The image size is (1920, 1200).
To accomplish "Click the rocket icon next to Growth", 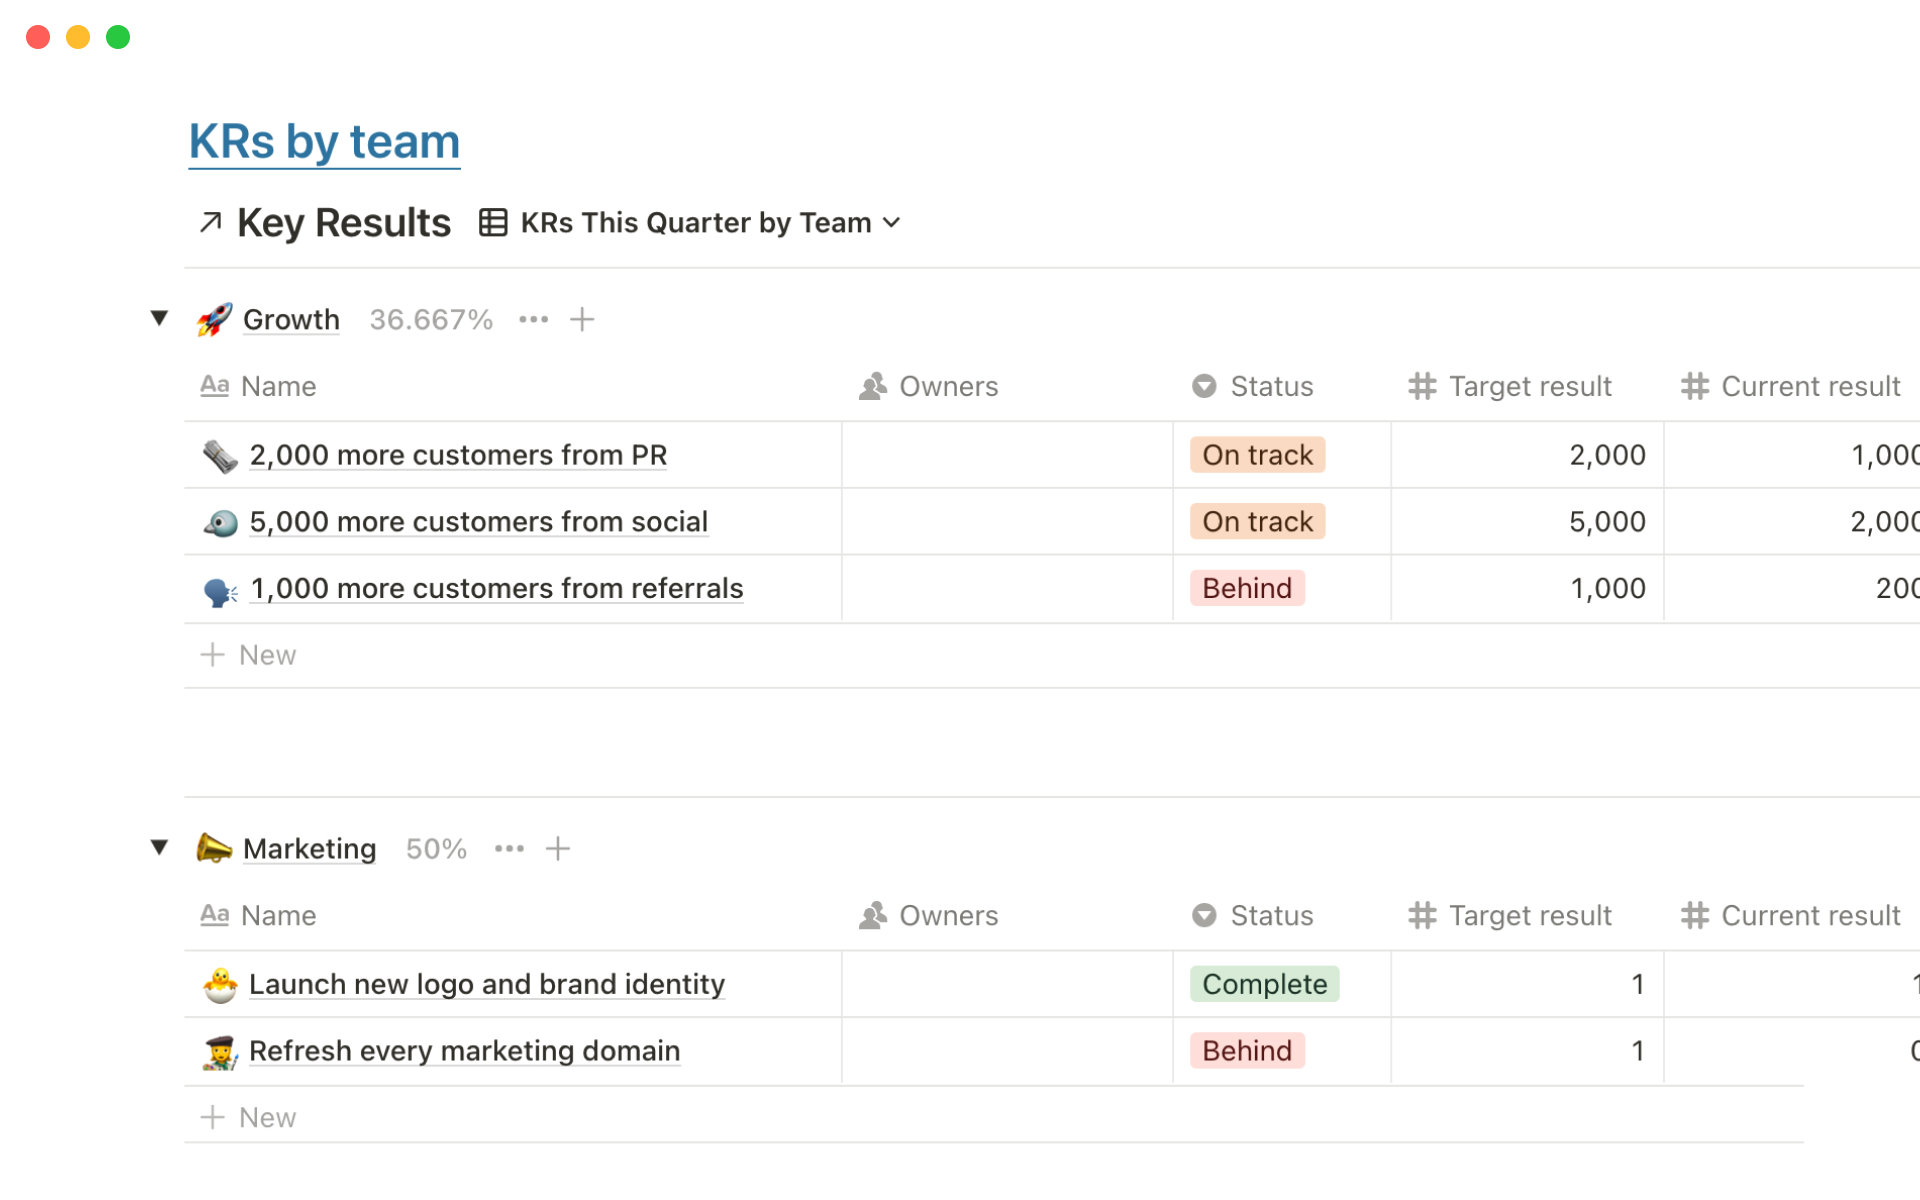I will click(214, 320).
